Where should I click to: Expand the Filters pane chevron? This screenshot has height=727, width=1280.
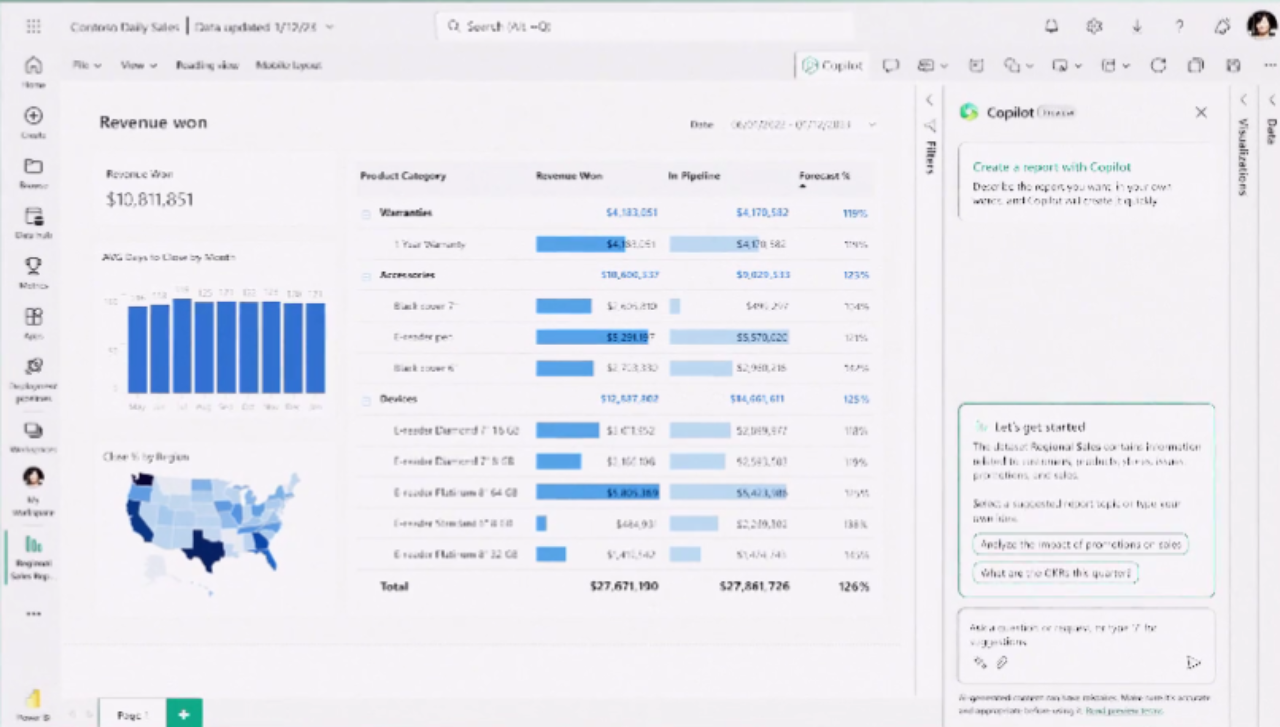tap(929, 100)
